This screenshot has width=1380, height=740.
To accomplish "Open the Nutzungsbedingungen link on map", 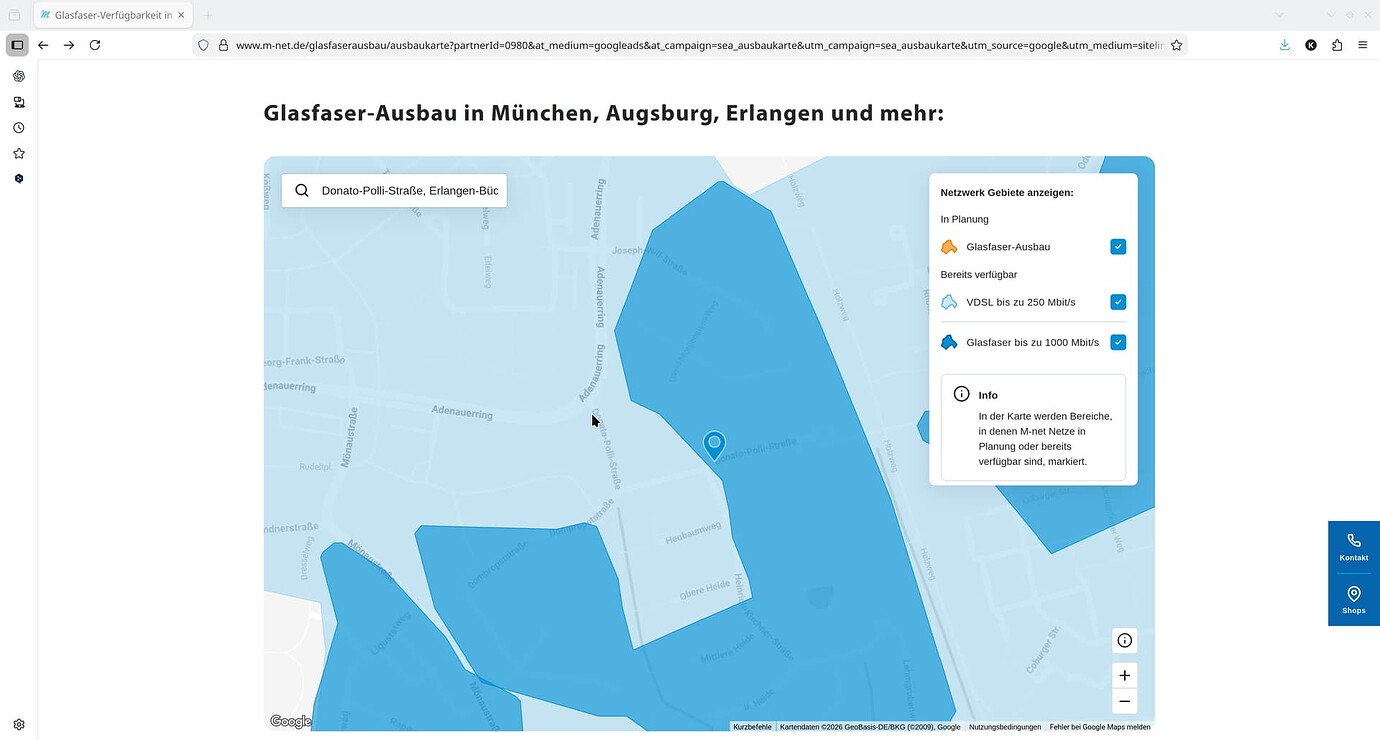I will coord(1005,727).
